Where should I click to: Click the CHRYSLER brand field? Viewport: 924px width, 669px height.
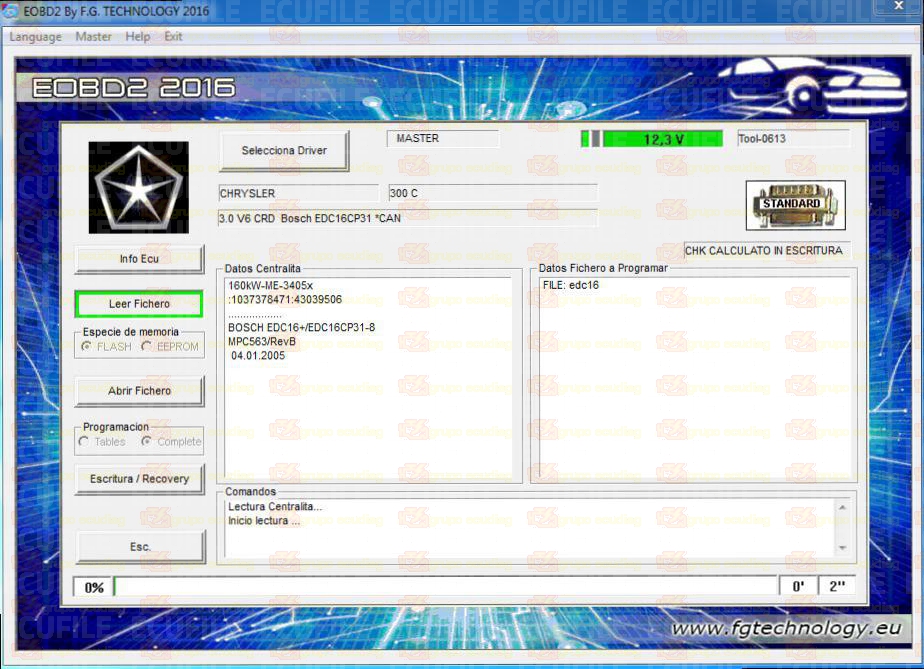pos(298,193)
